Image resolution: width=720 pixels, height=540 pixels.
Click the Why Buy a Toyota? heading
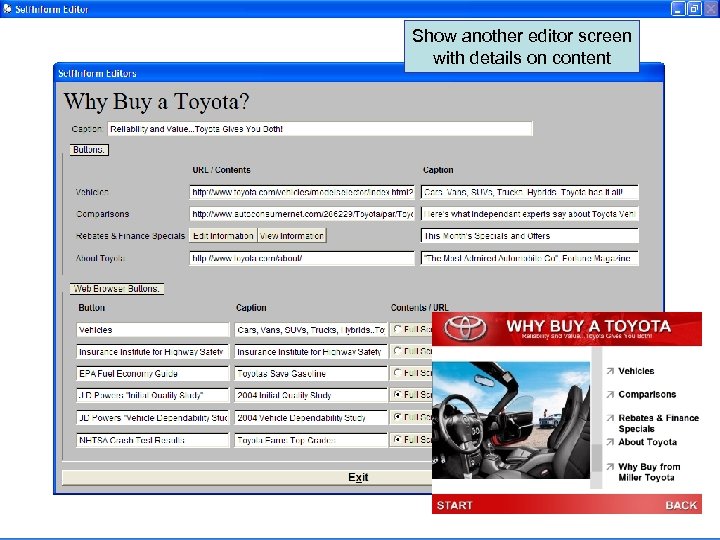click(x=156, y=101)
